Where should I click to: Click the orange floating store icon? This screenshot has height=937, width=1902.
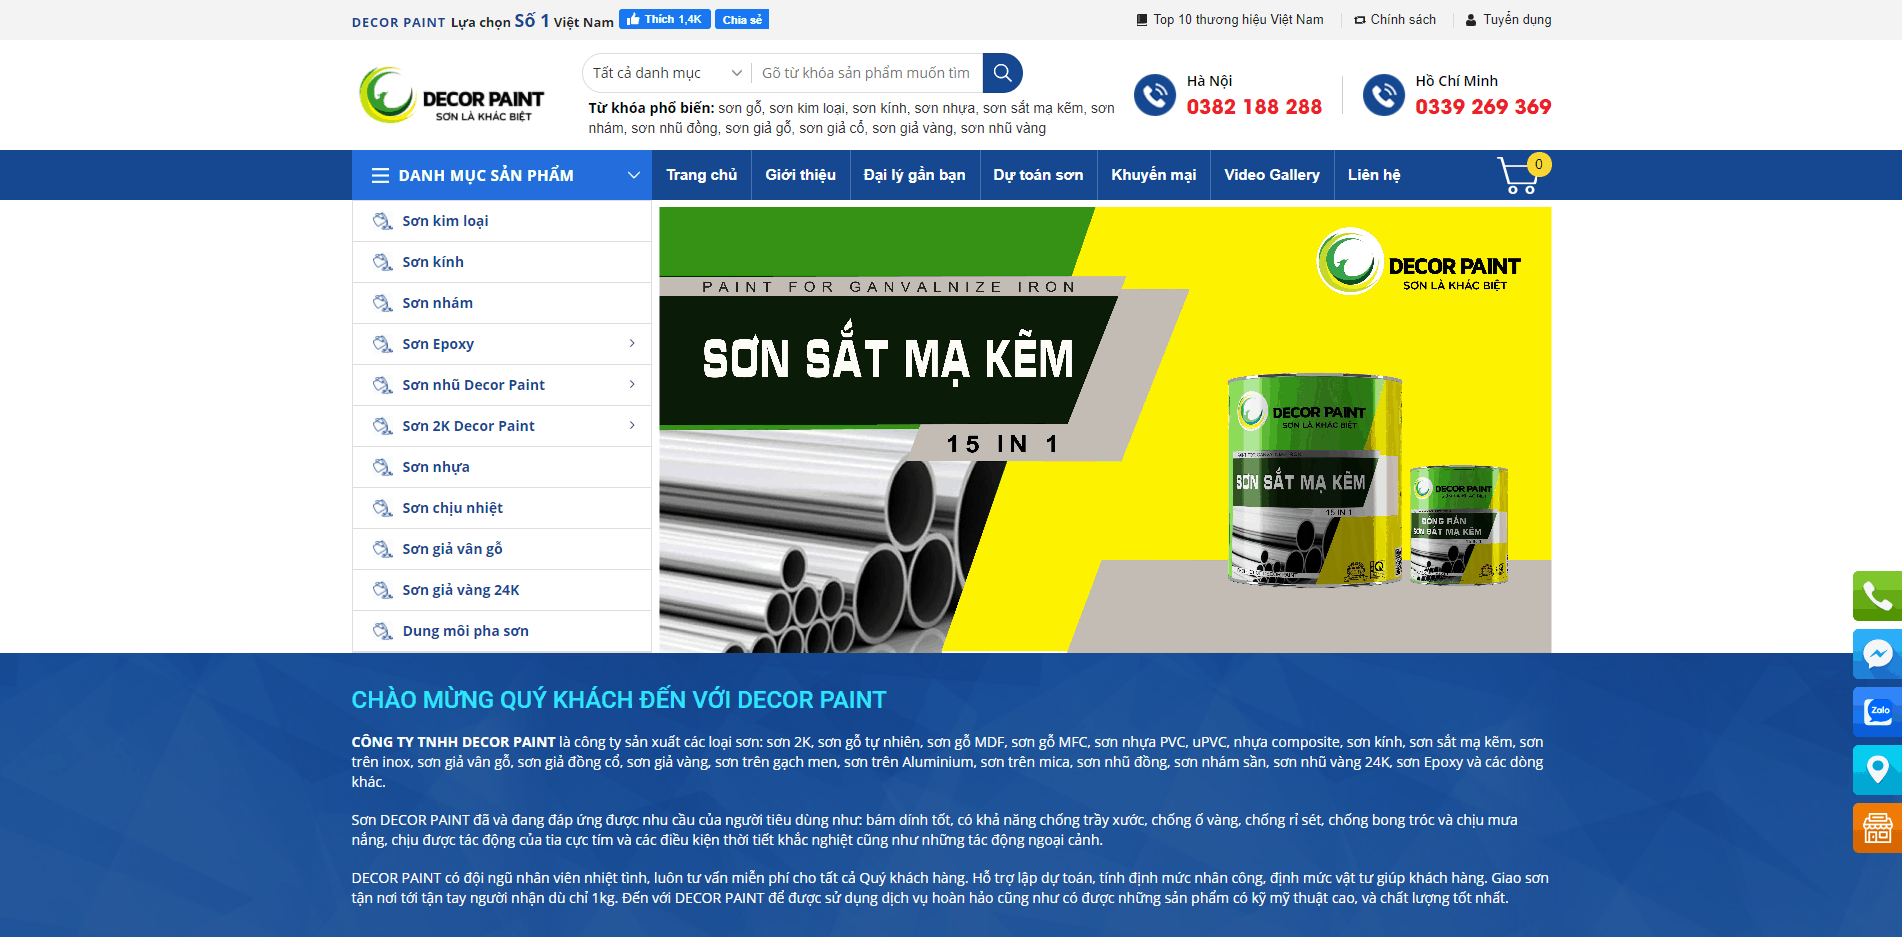point(1877,828)
